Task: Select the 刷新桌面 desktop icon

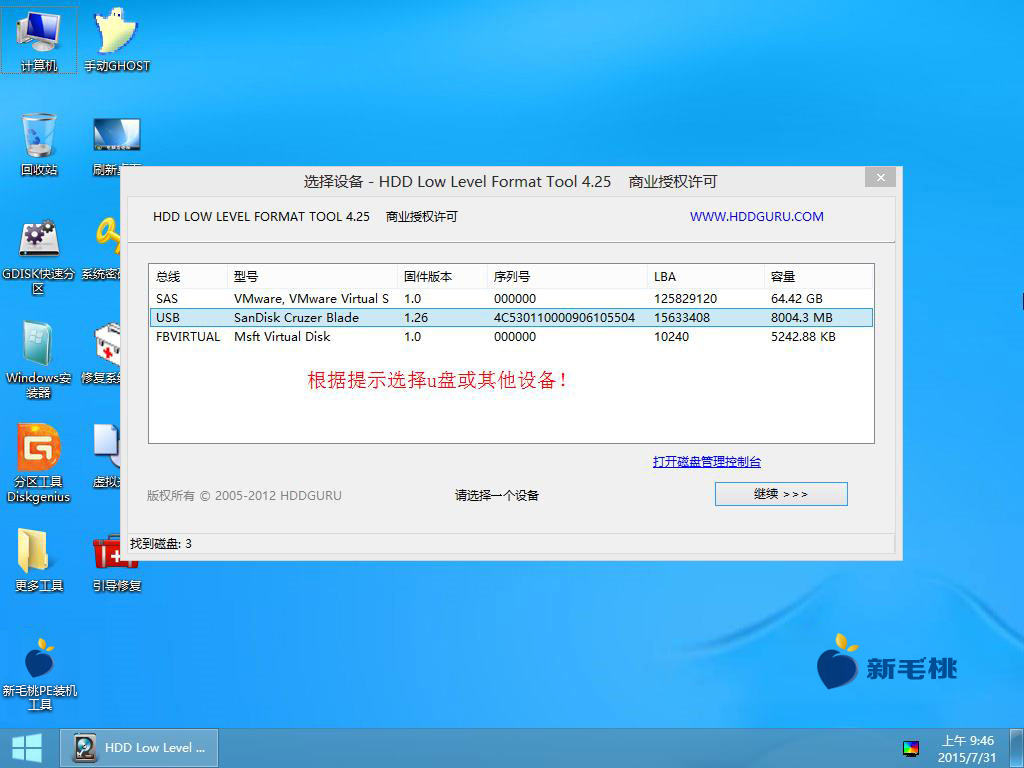Action: (116, 145)
